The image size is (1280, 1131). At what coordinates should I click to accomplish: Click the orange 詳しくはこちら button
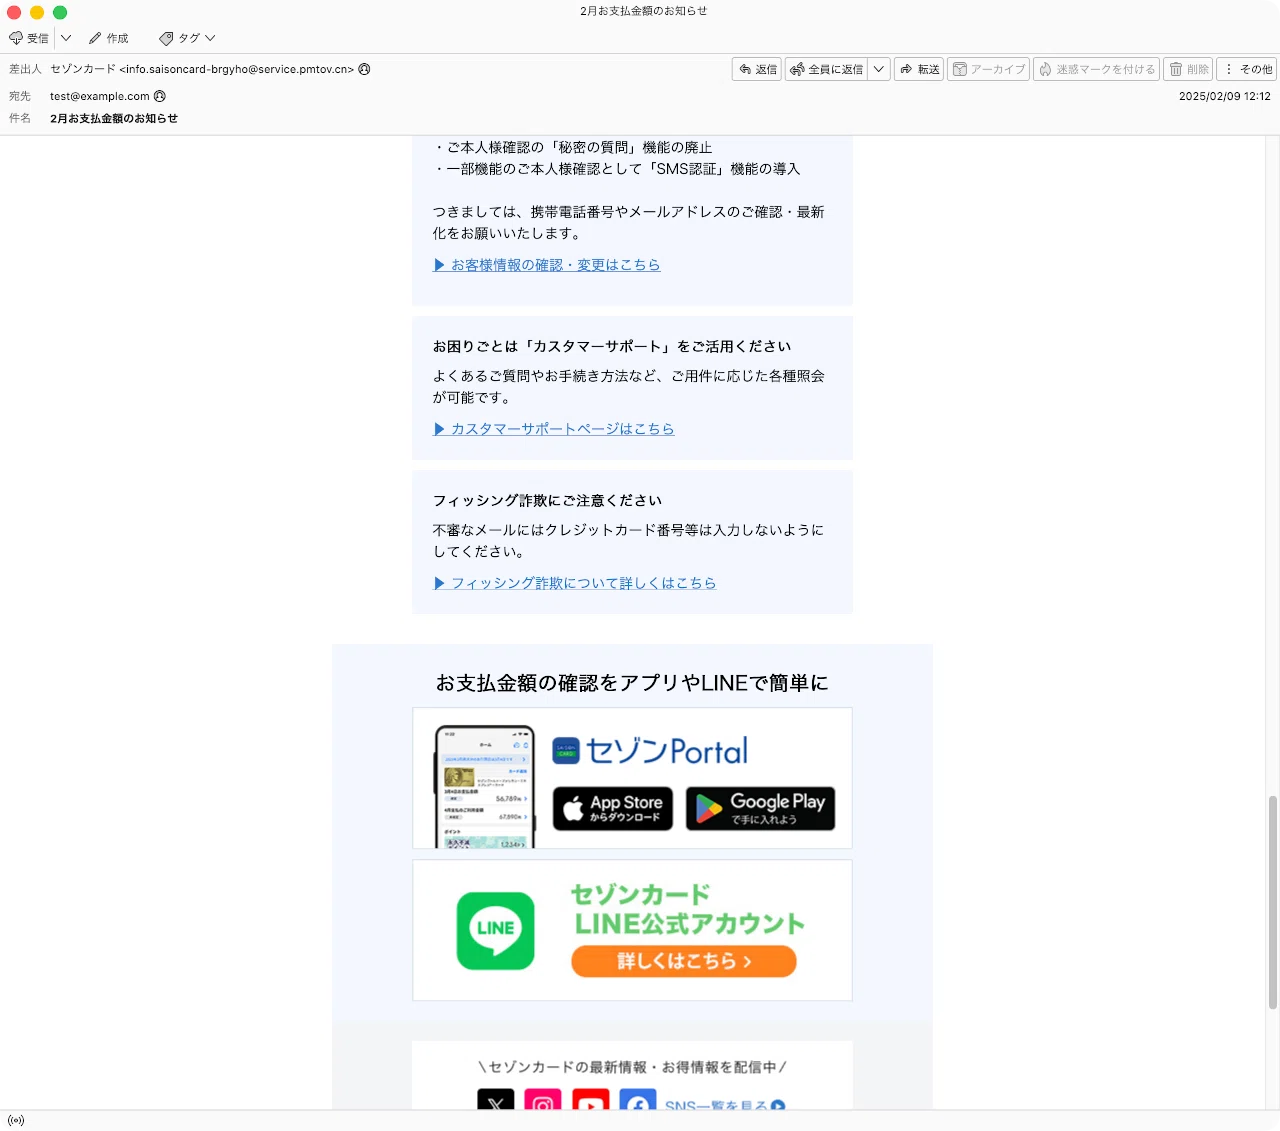click(x=684, y=961)
